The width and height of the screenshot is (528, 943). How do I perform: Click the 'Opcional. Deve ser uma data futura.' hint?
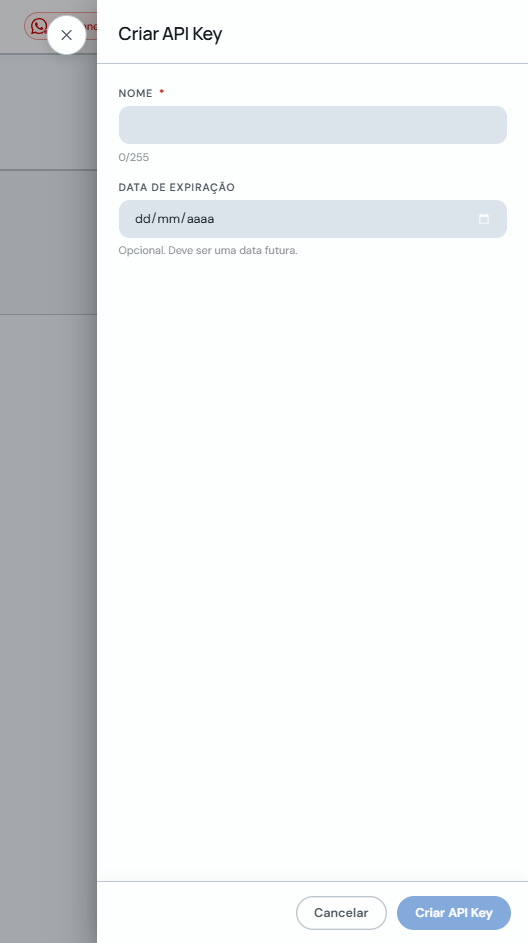208,250
